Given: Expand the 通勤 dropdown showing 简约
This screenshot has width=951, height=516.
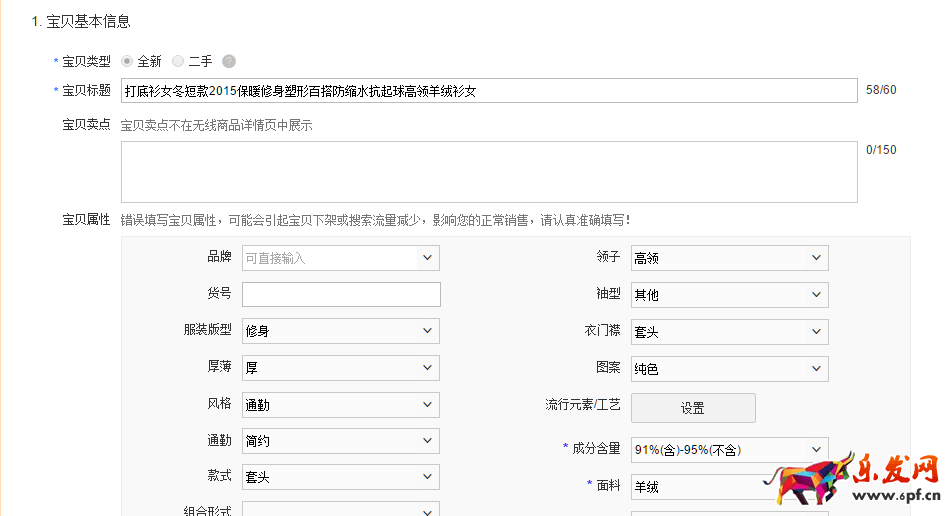Looking at the screenshot, I should (x=340, y=441).
